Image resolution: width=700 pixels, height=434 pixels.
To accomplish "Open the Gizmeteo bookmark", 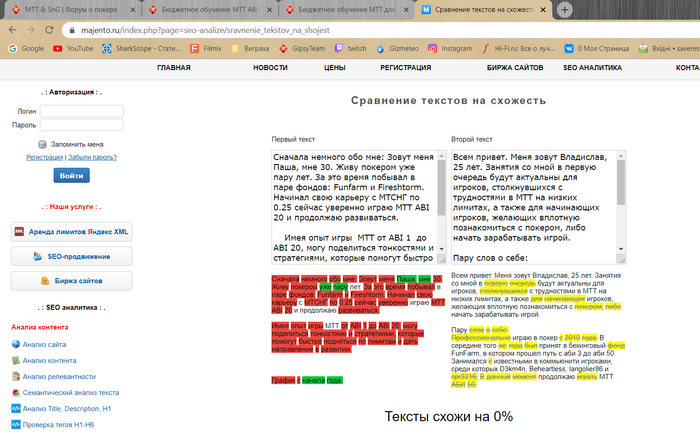I will pos(398,48).
